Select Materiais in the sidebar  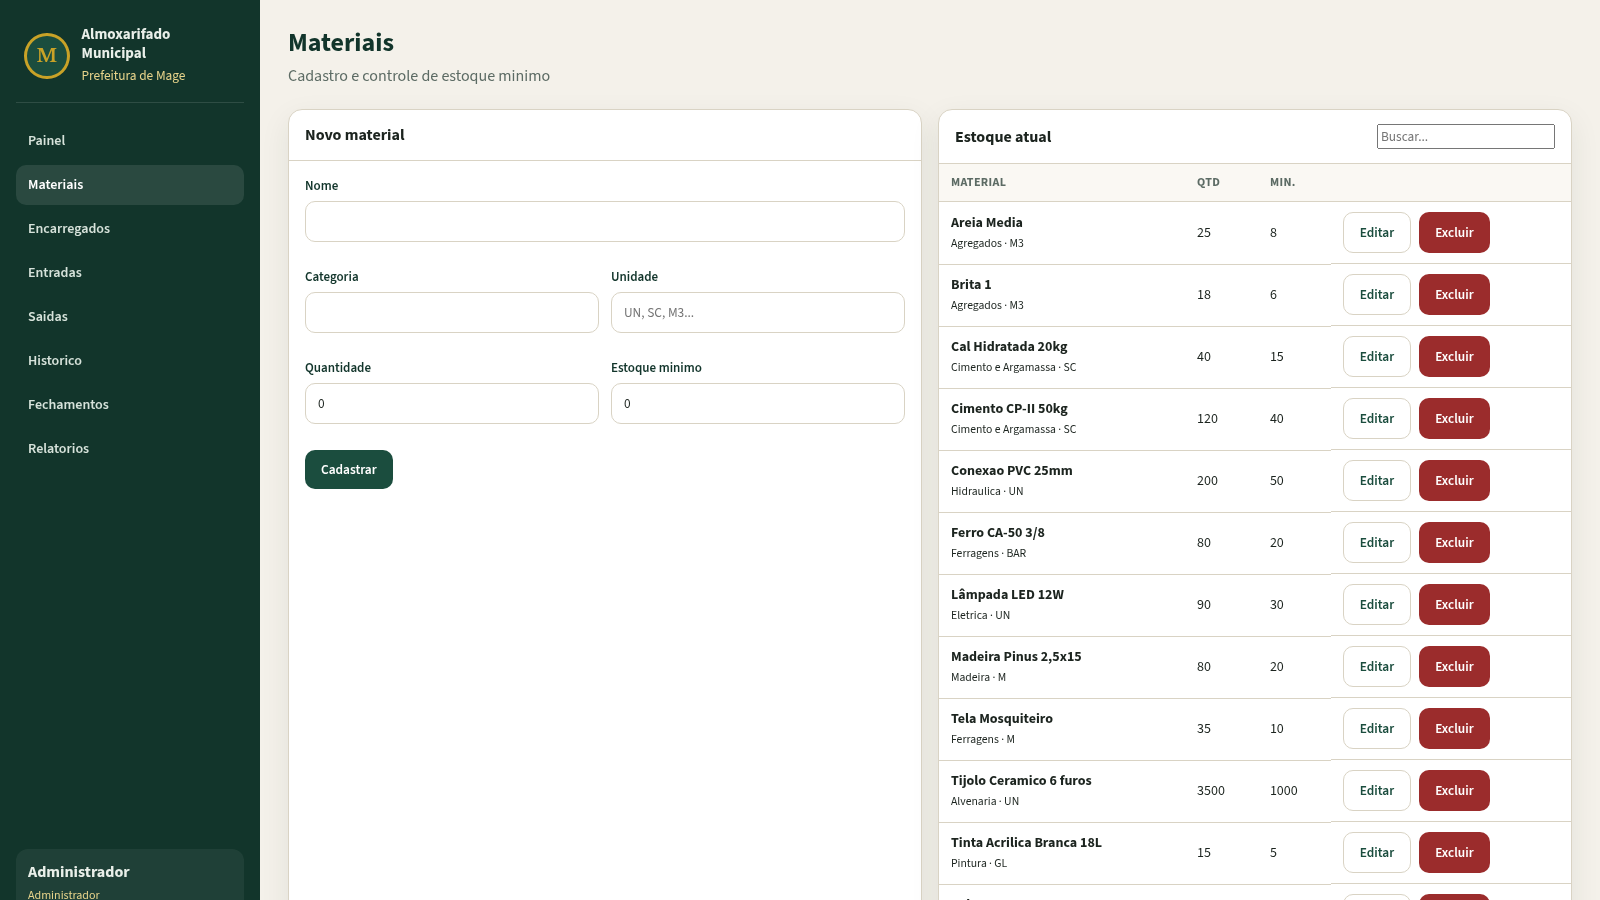click(130, 185)
